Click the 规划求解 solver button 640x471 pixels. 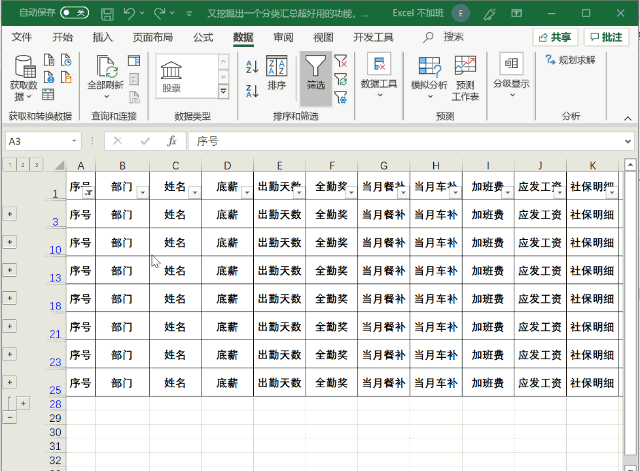pos(570,60)
